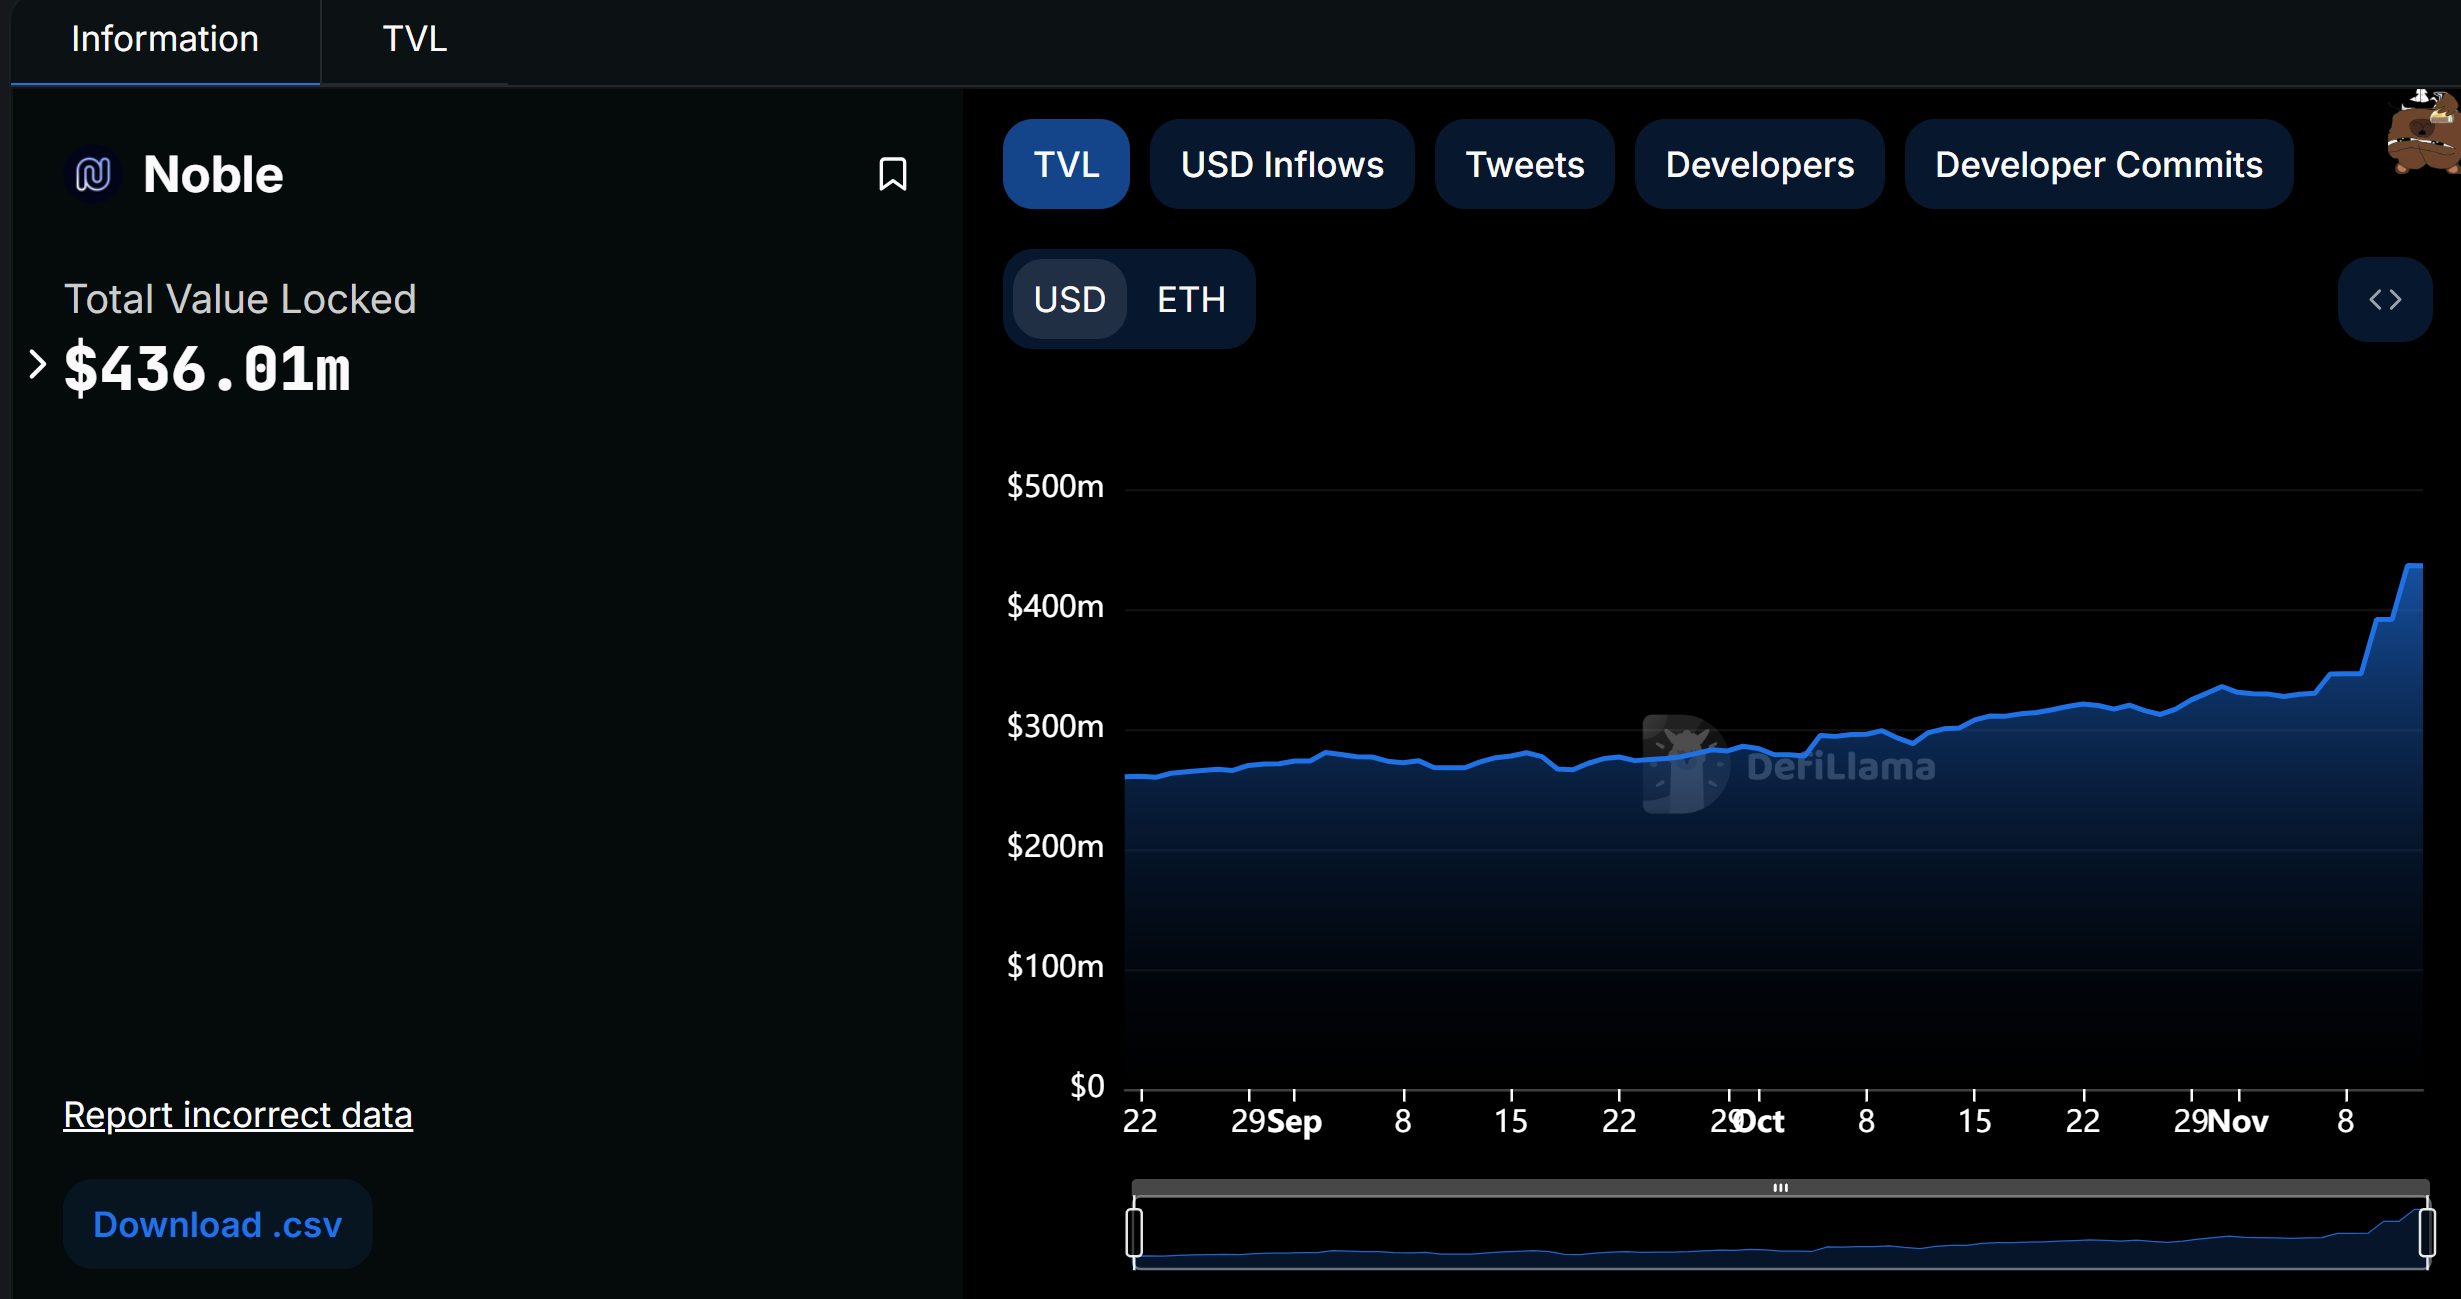This screenshot has width=2461, height=1299.
Task: Click the llama mascot avatar
Action: click(x=2425, y=132)
